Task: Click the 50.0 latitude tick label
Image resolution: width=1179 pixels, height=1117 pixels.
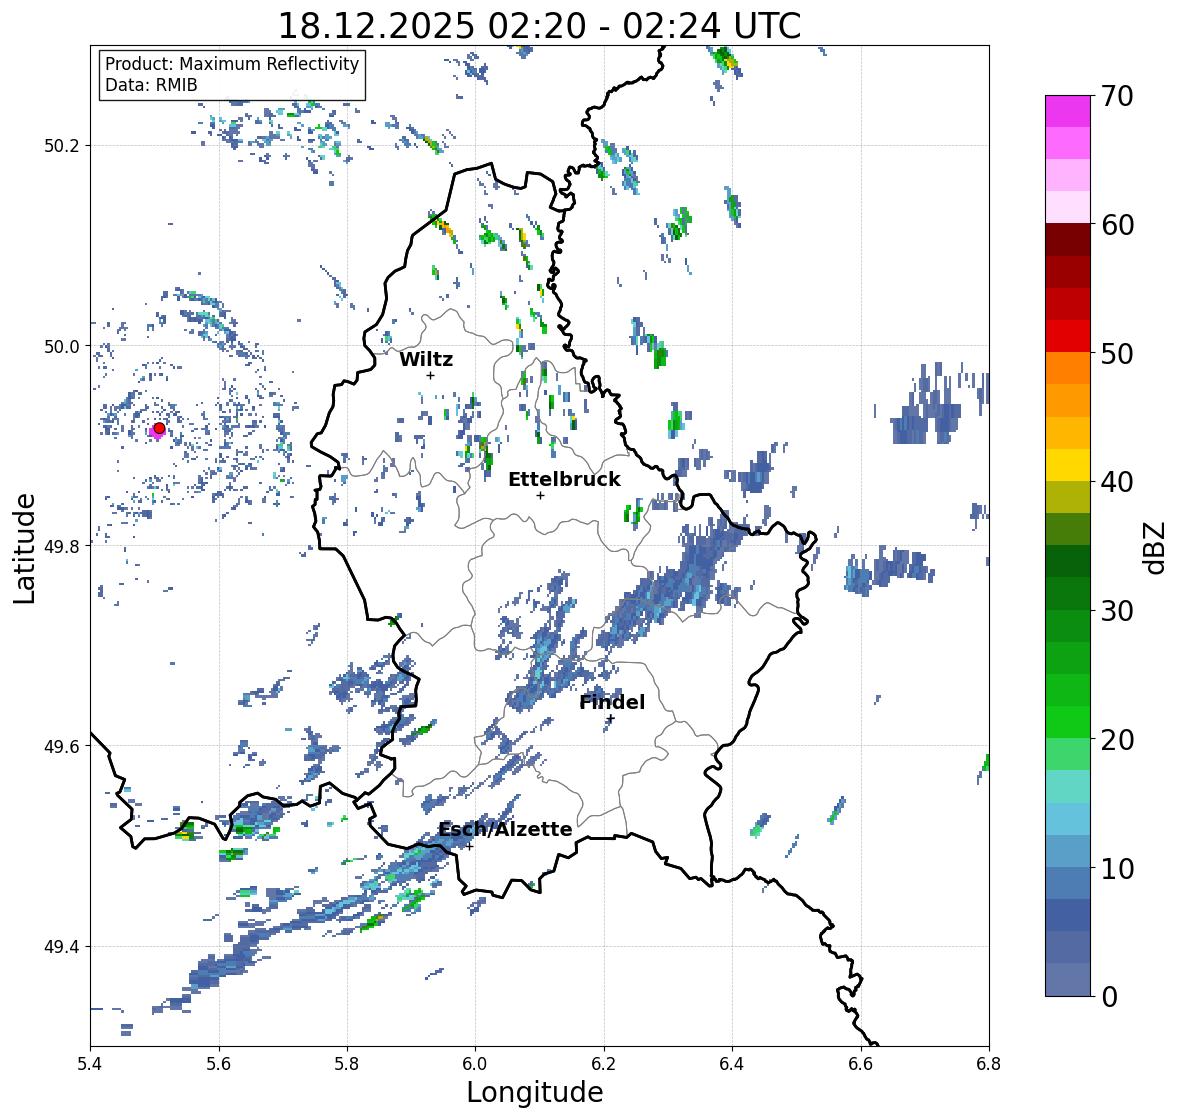Action: click(62, 346)
